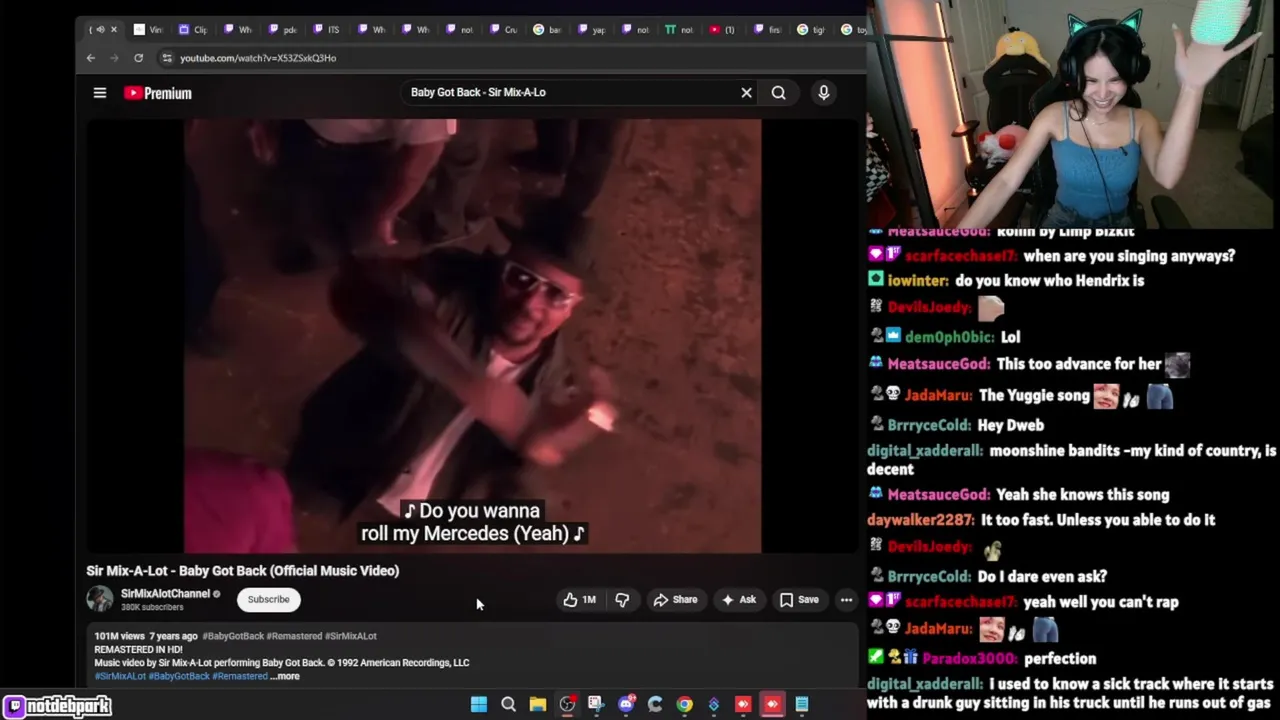The image size is (1280, 720).
Task: Switch to the Cru tab
Action: coord(503,30)
